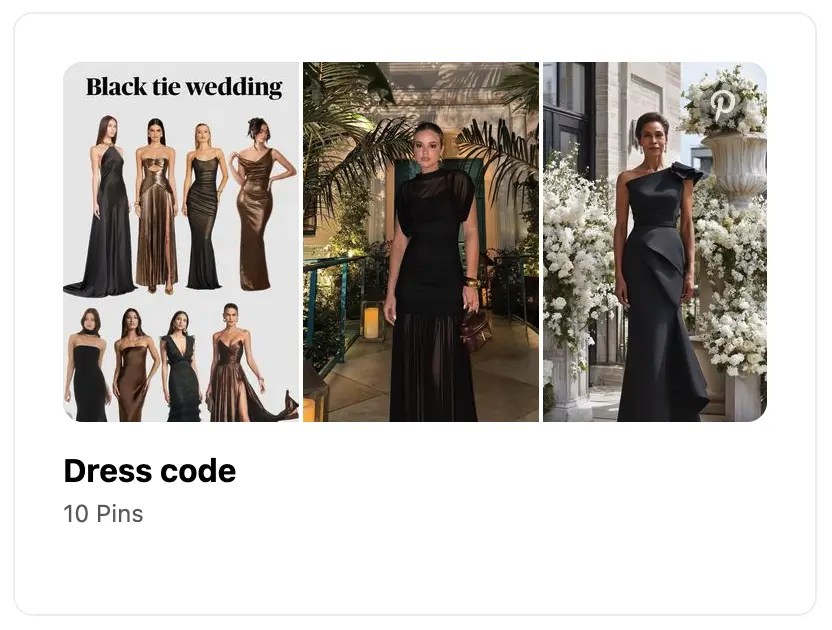Screen dimensions: 832x630
Task: Click the burgundy handbag in middle photo
Action: click(475, 330)
